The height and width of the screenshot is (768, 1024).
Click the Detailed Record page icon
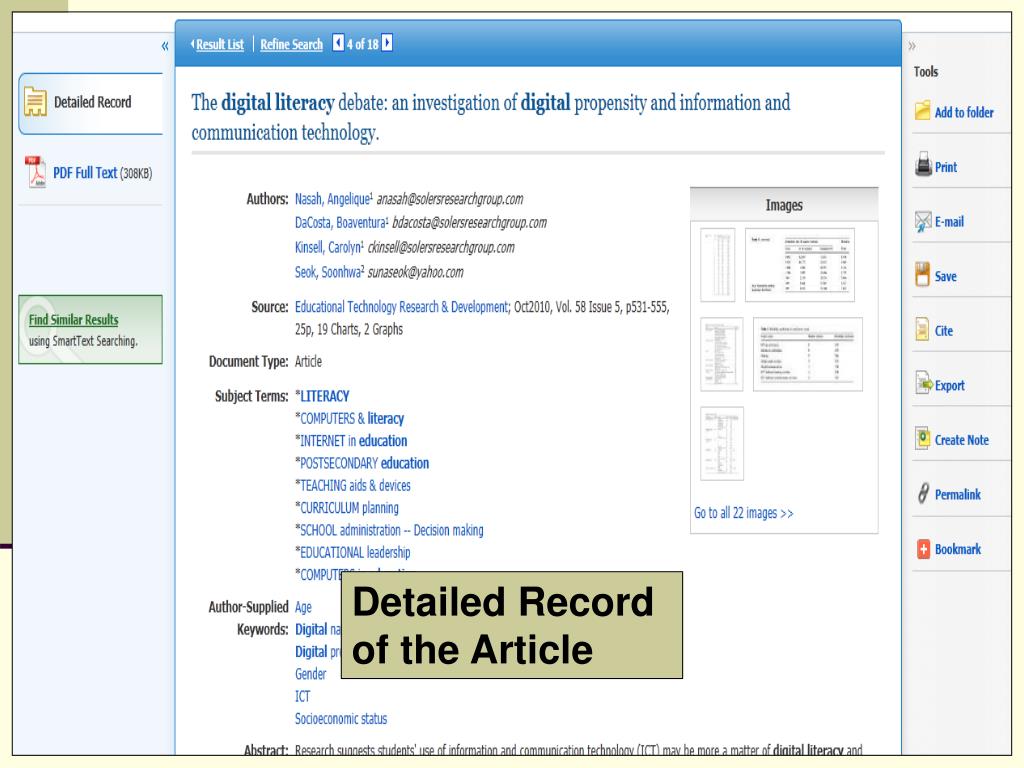[x=35, y=102]
